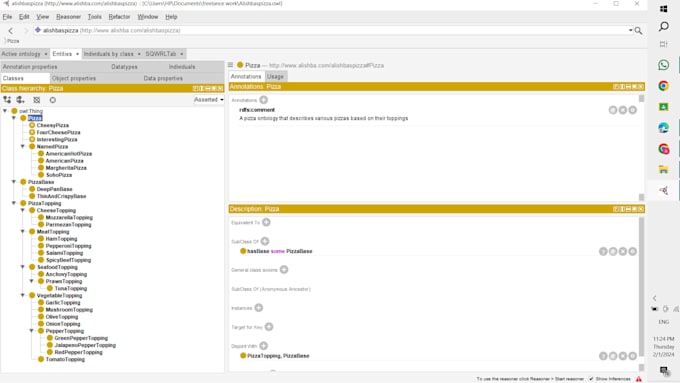Viewport: 680px width, 383px height.
Task: Click the Description panel vertical scrollbar
Action: [x=641, y=286]
